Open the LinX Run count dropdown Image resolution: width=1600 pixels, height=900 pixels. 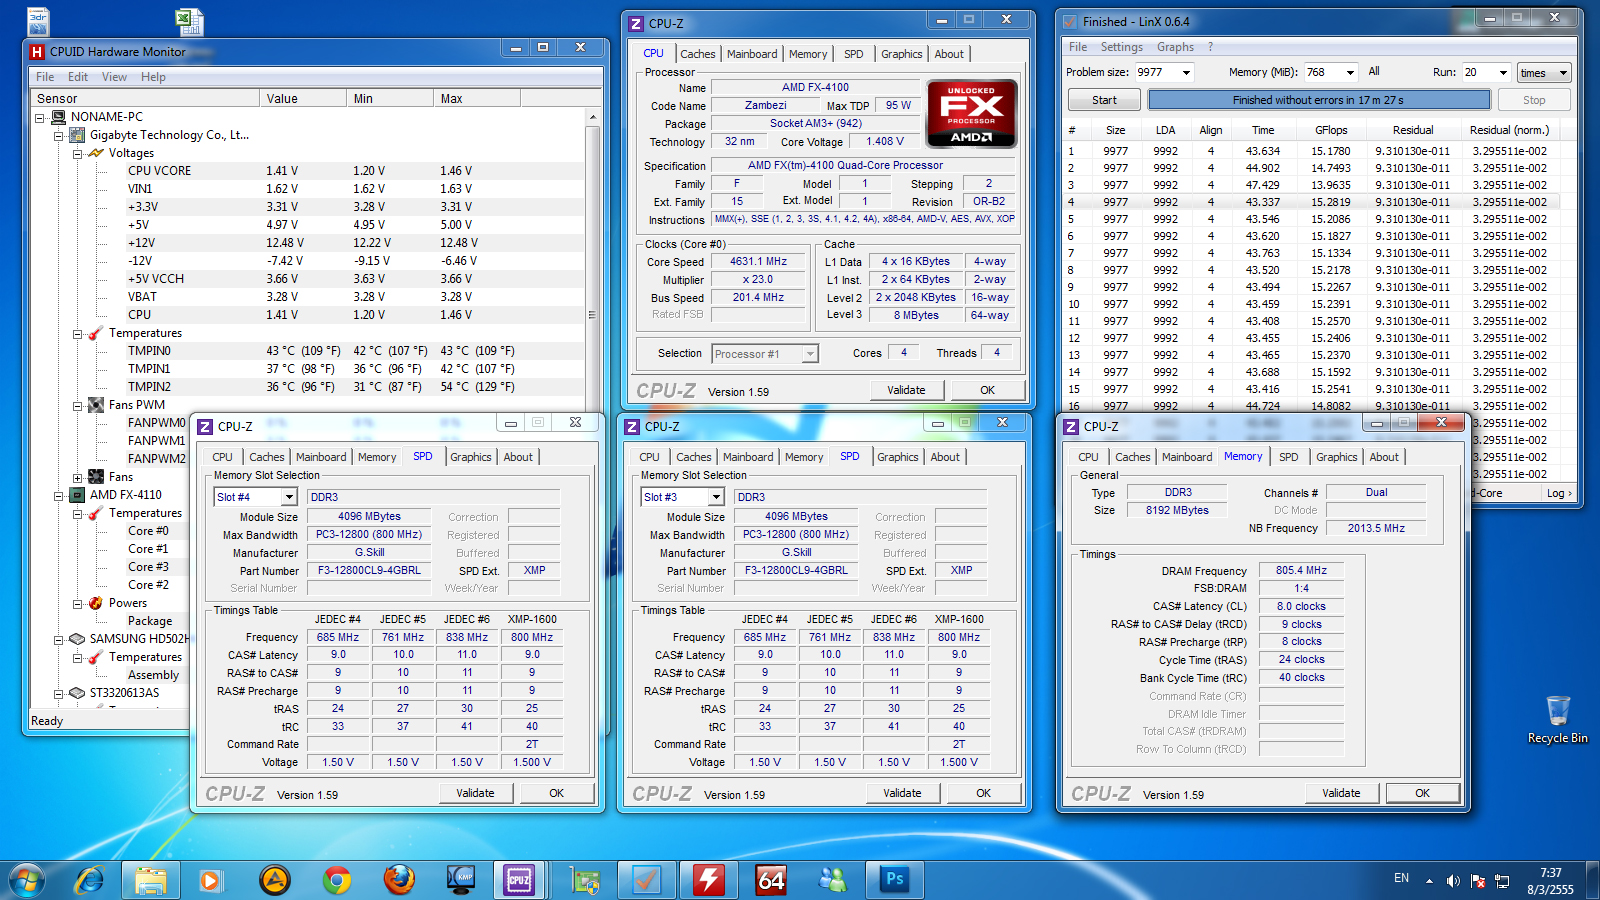[x=1502, y=72]
